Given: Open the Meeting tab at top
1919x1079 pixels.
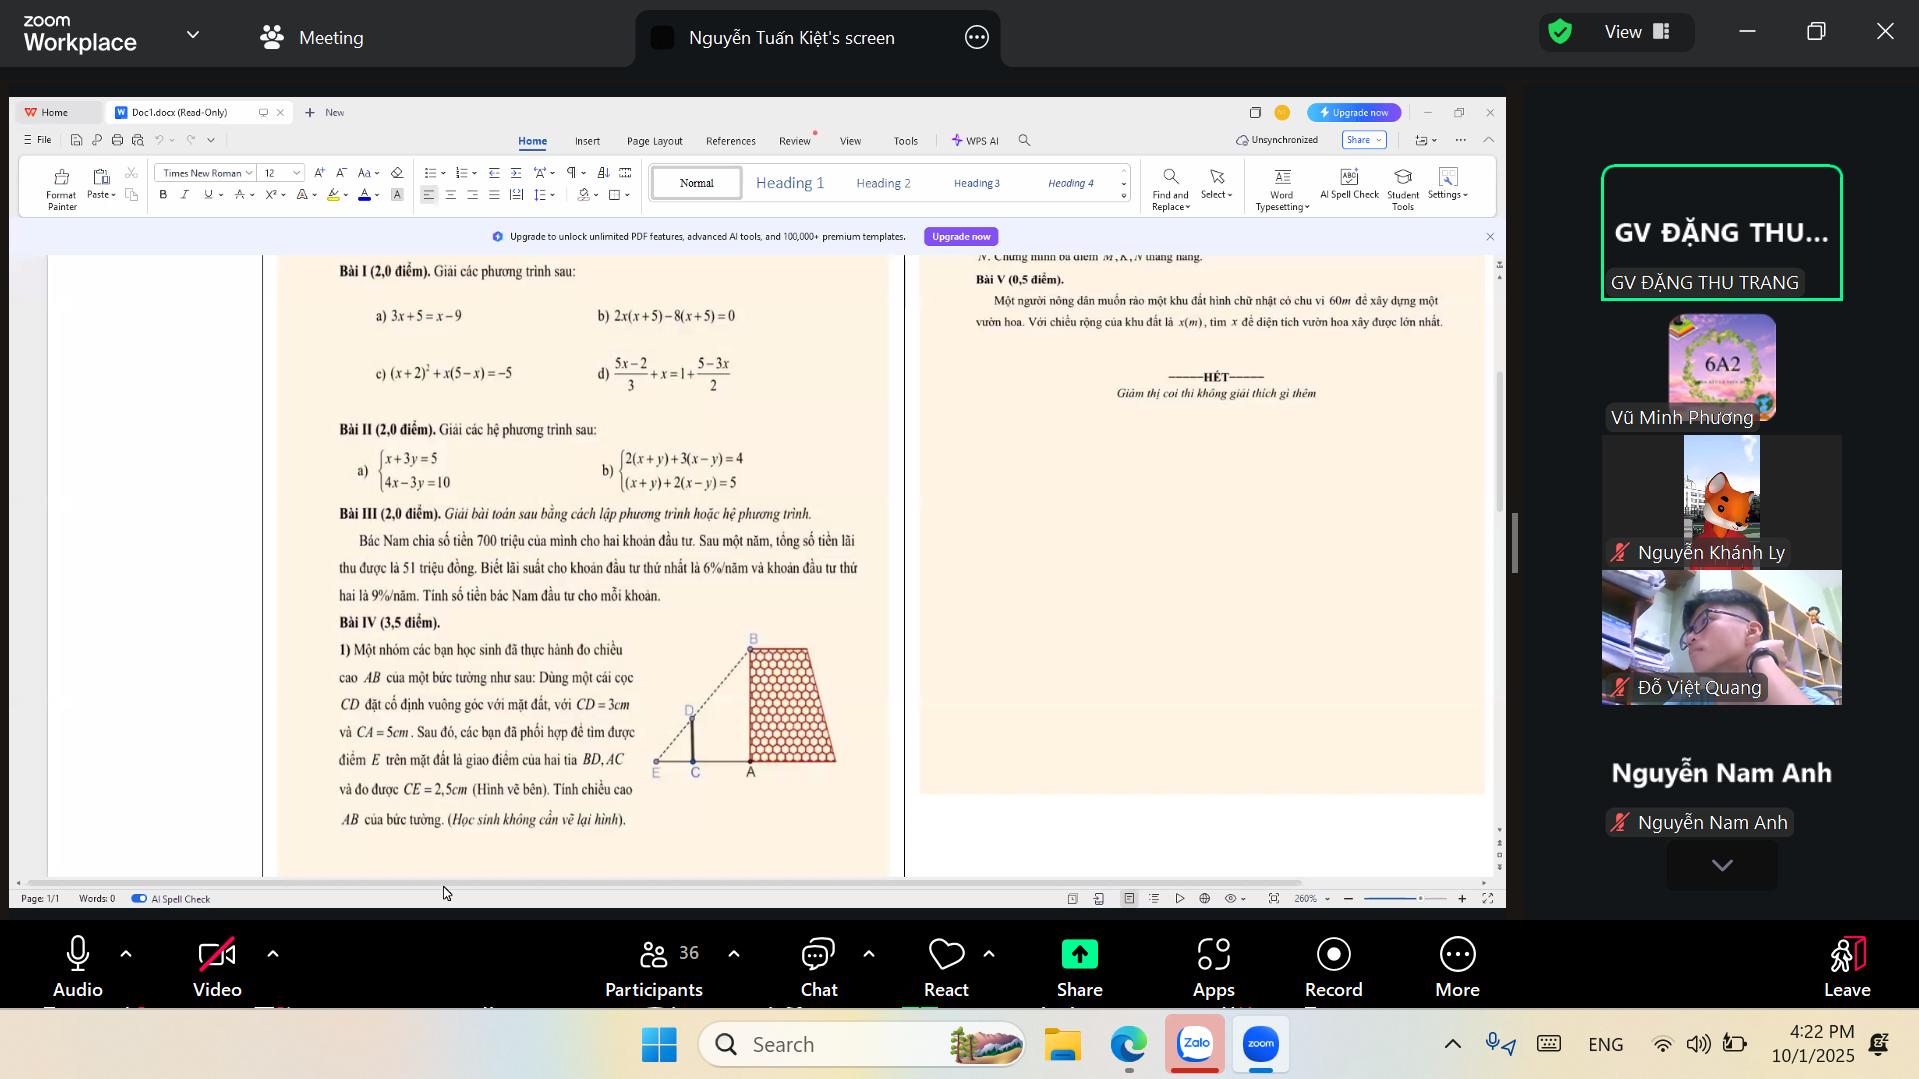Looking at the screenshot, I should pos(311,38).
